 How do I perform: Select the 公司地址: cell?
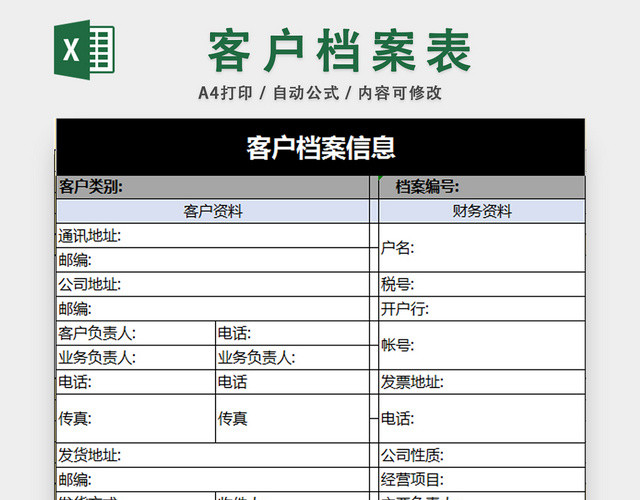[213, 284]
